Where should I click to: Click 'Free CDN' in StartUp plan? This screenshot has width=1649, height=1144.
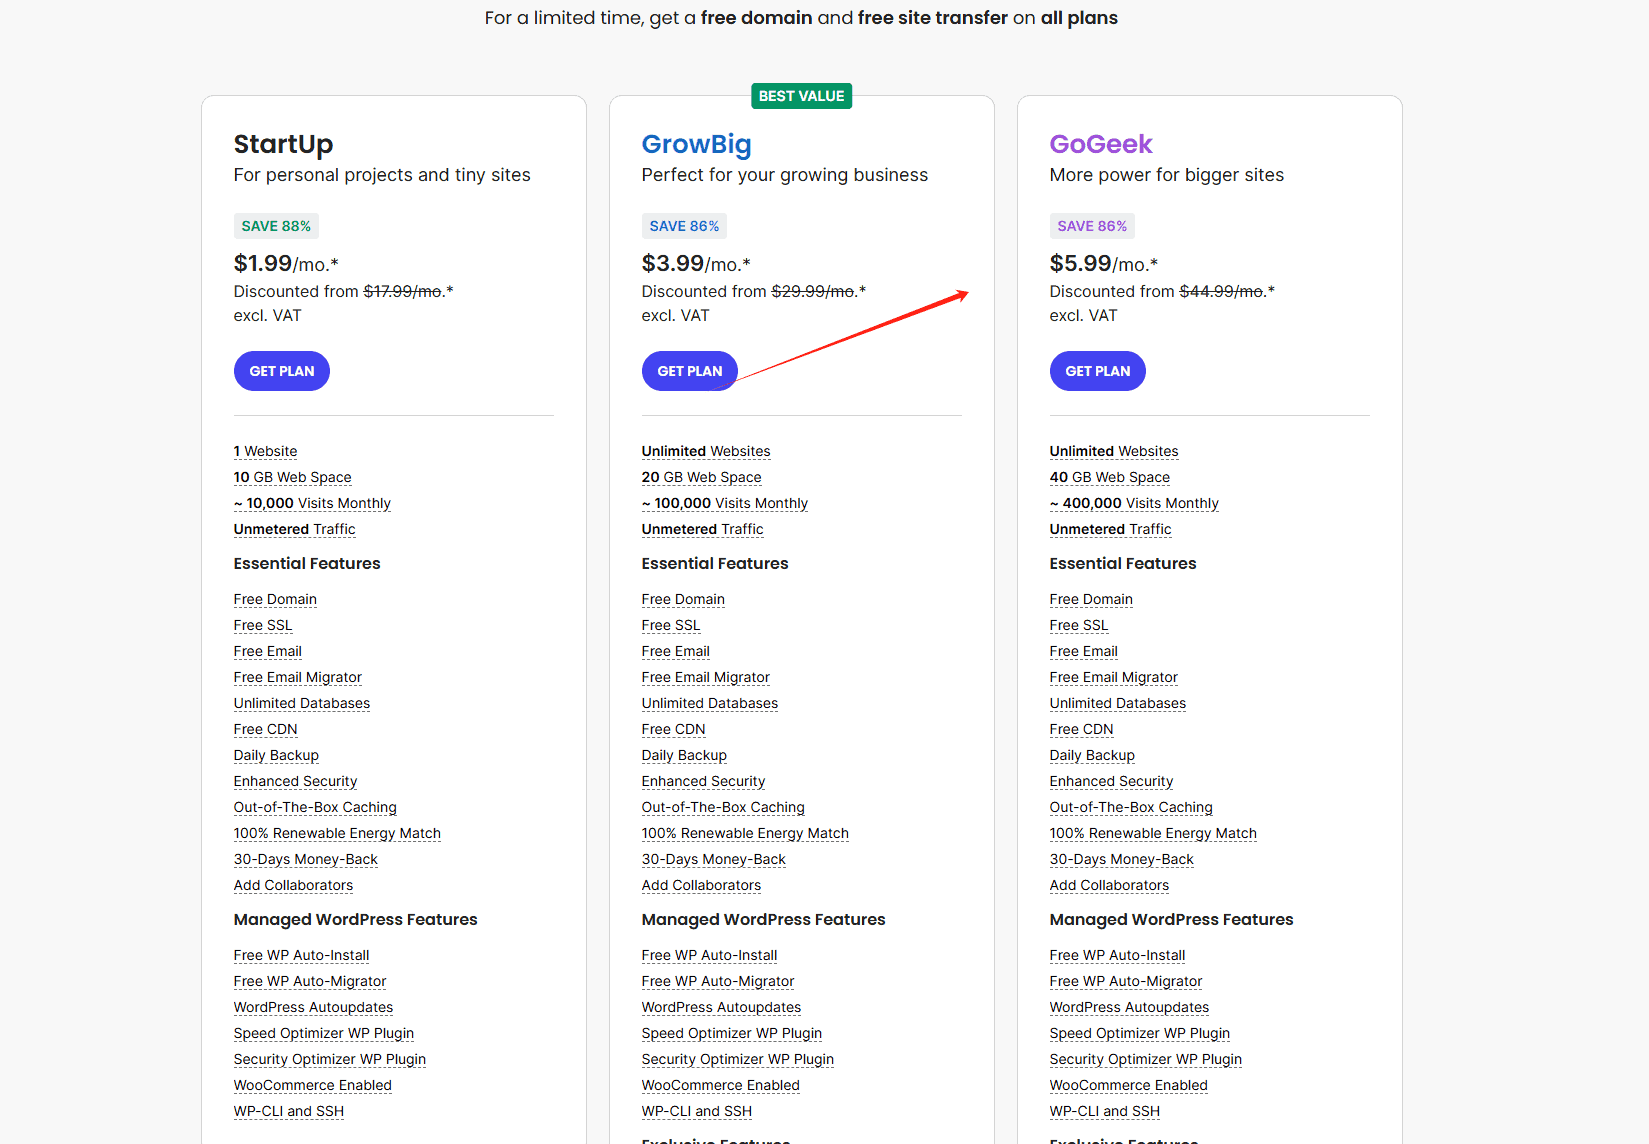pyautogui.click(x=266, y=729)
